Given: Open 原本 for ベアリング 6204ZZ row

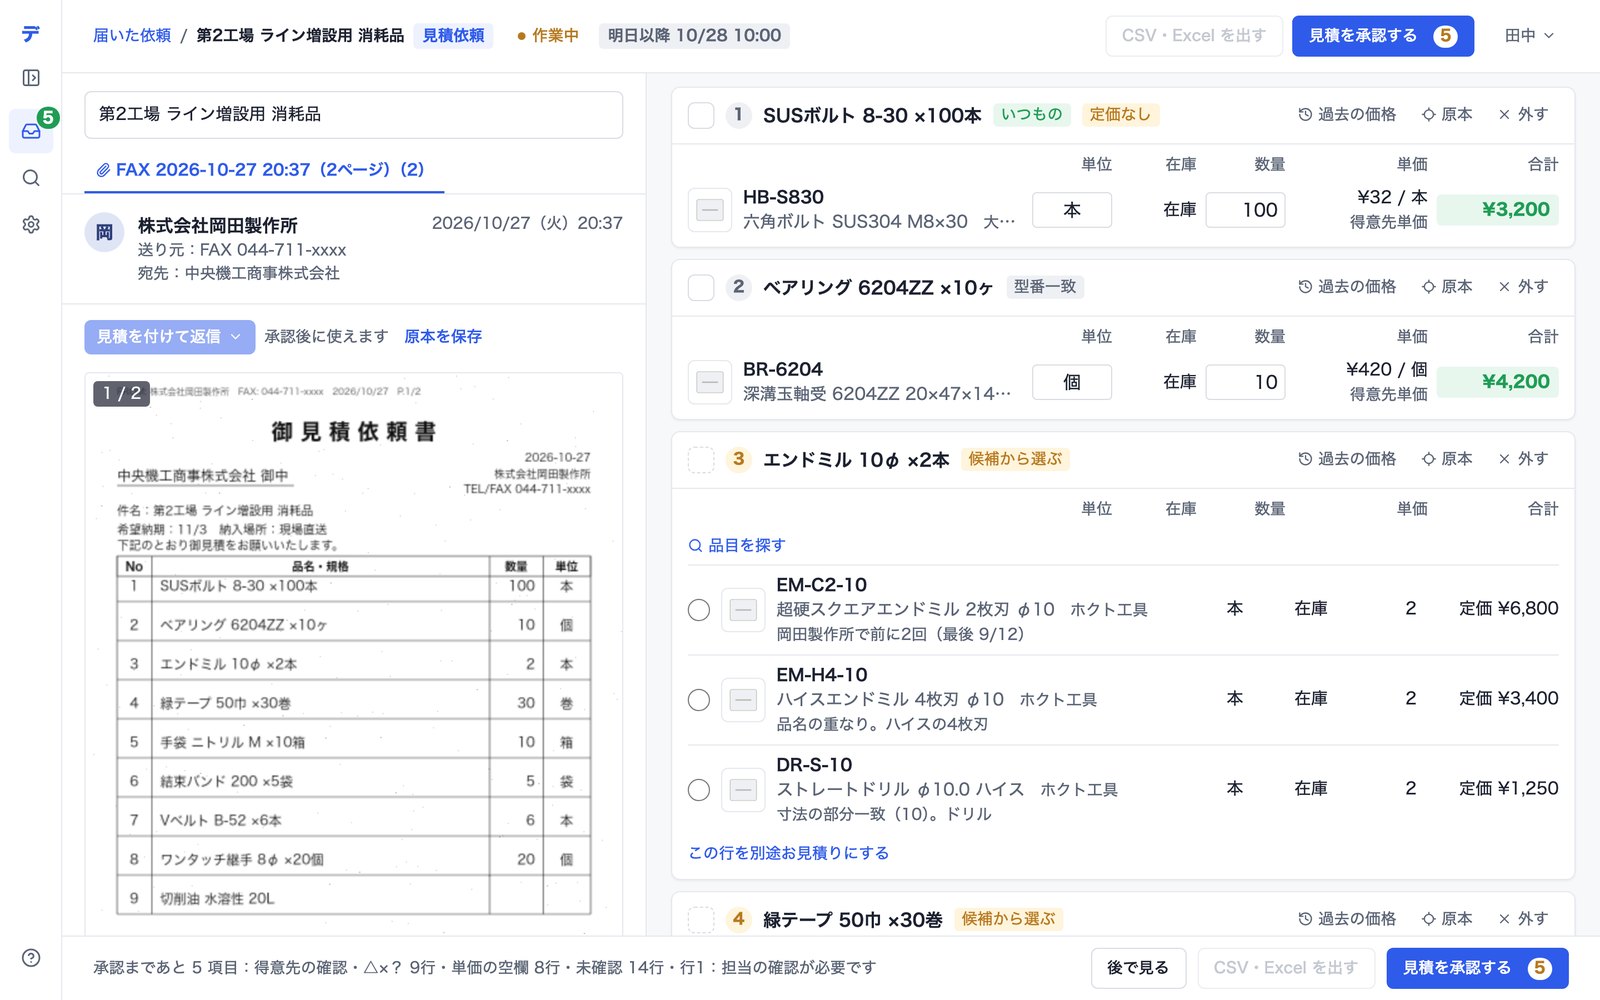Looking at the screenshot, I should (x=1447, y=287).
